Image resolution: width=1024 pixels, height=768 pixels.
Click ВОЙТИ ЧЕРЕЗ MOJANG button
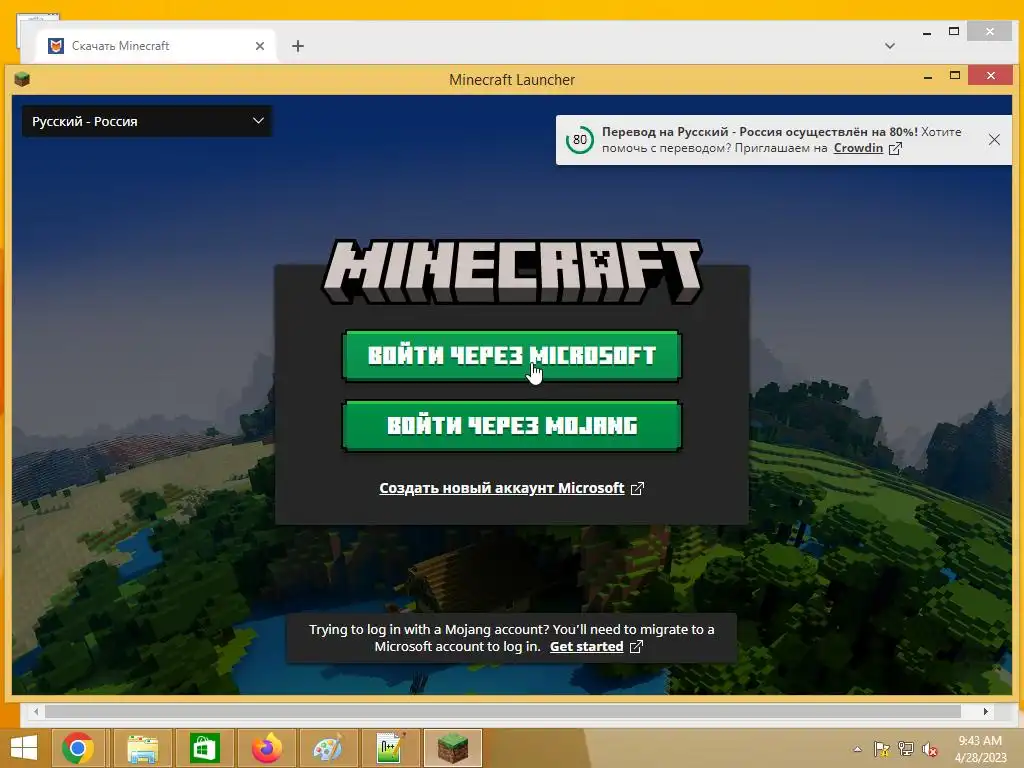(511, 426)
